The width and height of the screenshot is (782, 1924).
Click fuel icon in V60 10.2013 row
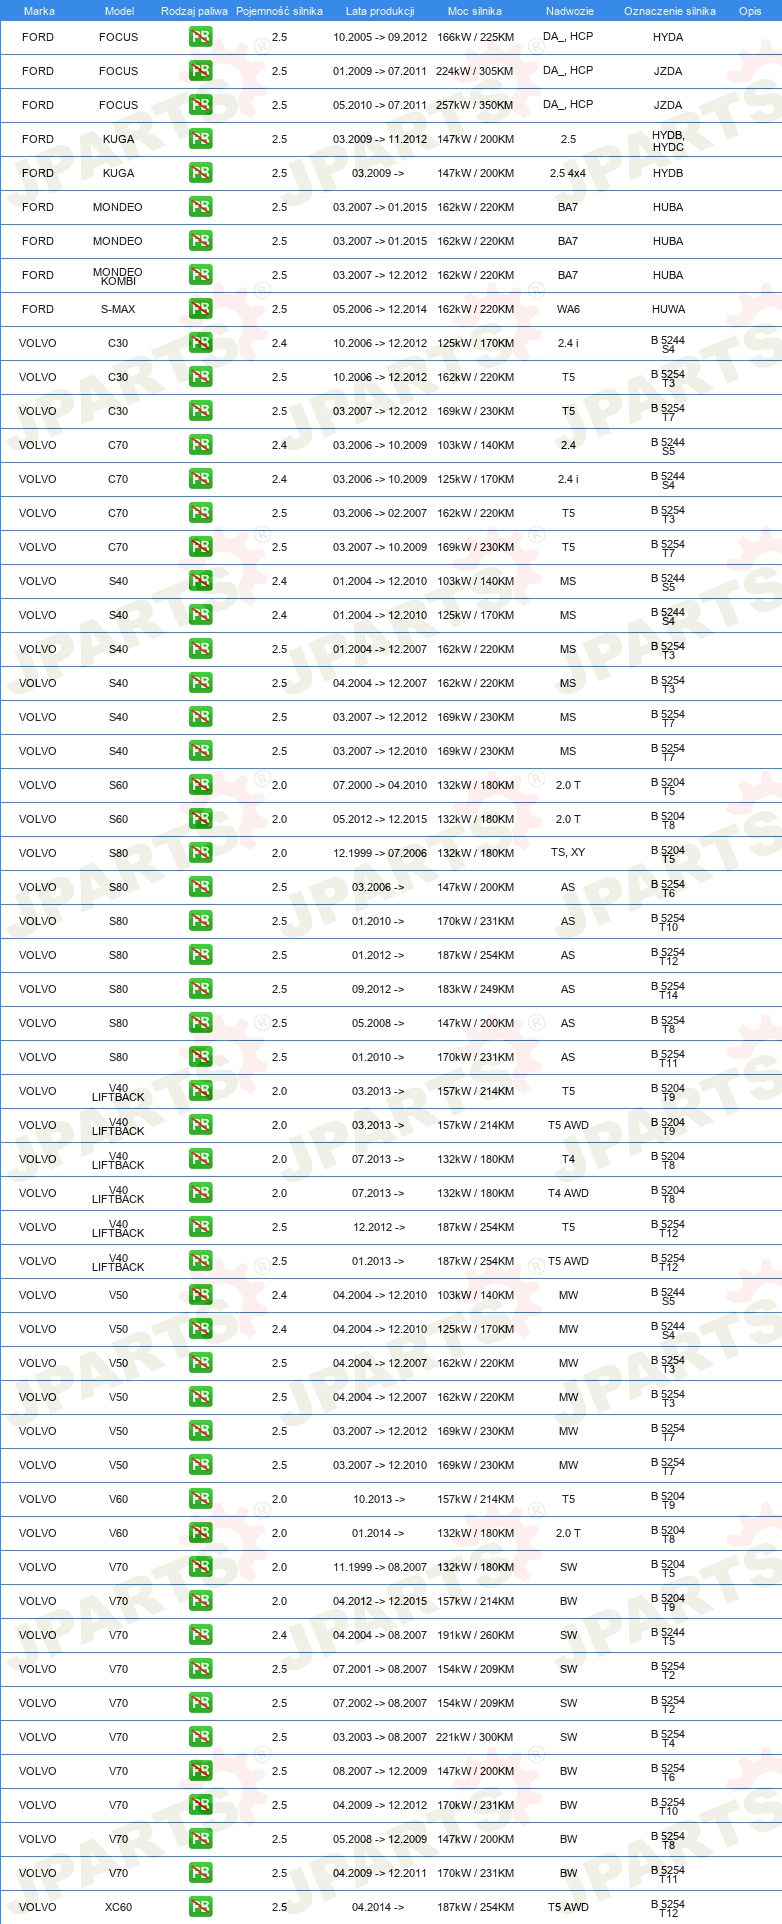coord(200,1499)
